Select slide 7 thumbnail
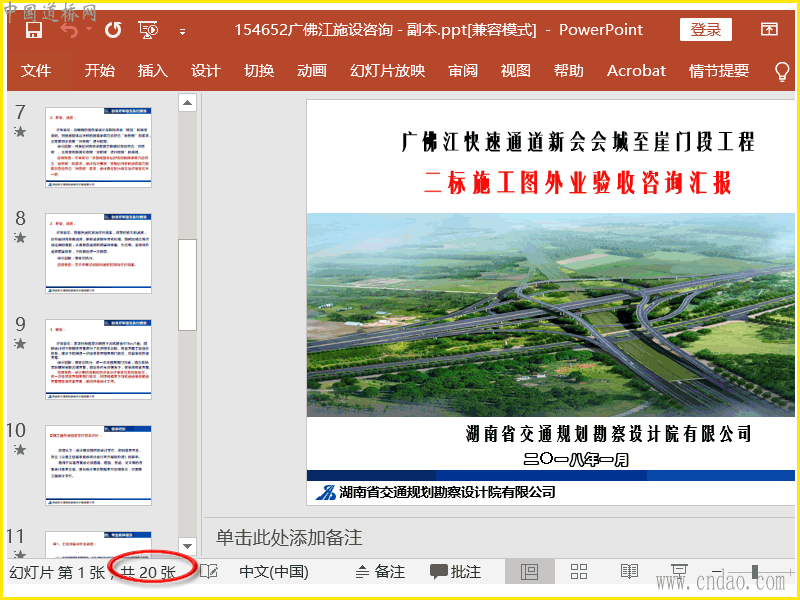The height and width of the screenshot is (600, 800). (x=98, y=147)
